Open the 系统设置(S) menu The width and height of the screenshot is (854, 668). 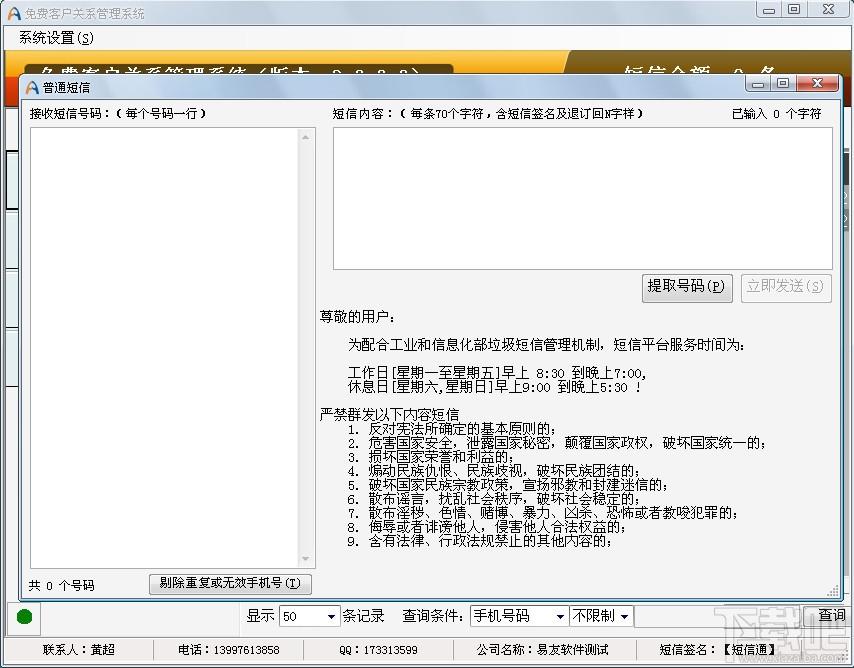[x=56, y=38]
